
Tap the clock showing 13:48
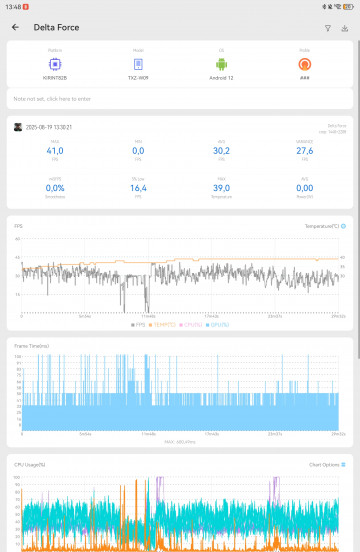point(13,7)
